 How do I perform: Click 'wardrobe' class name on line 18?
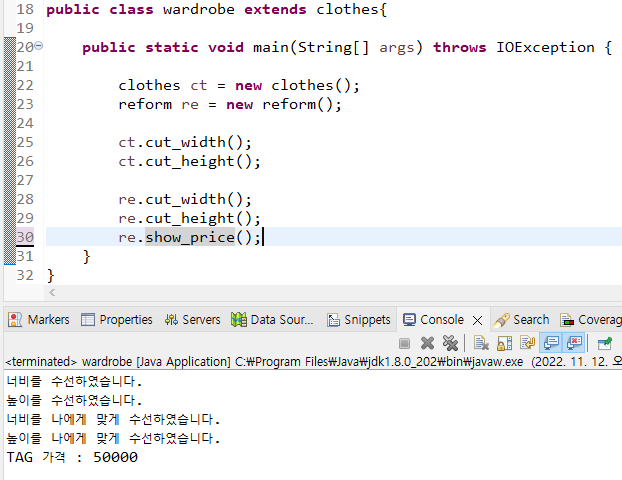[x=198, y=9]
